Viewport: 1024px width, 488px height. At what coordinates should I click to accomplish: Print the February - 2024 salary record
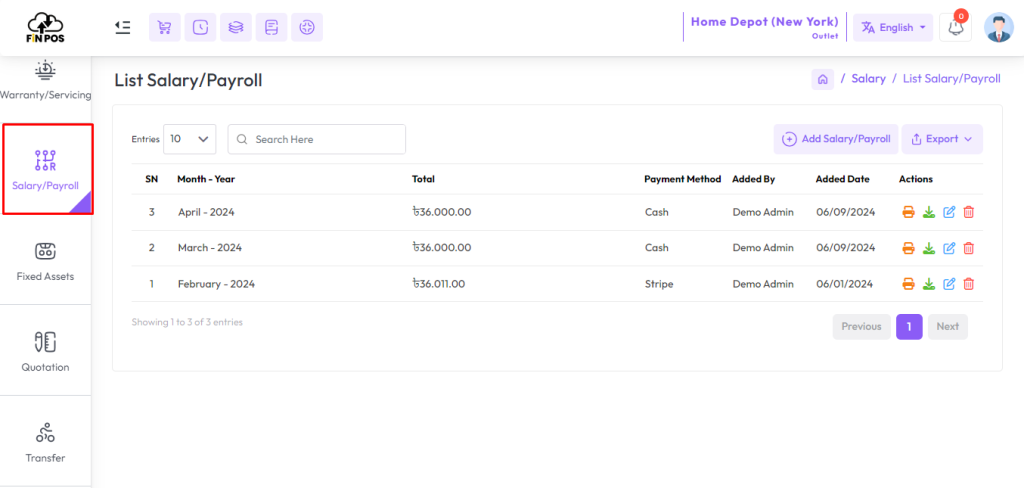[908, 284]
